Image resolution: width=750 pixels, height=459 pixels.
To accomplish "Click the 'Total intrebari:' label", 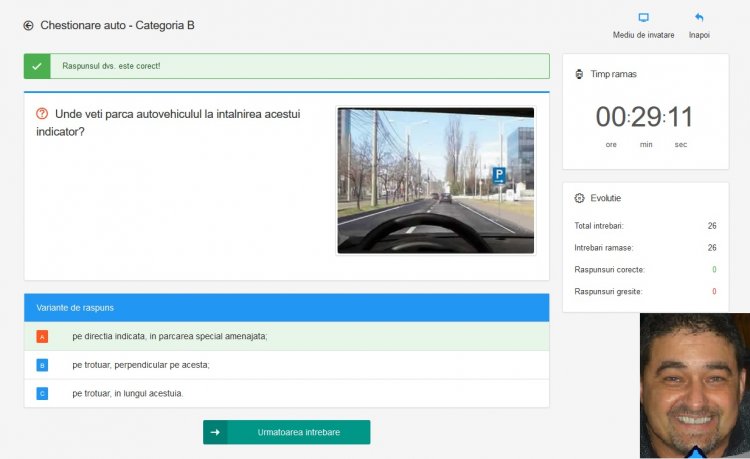I will pyautogui.click(x=599, y=226).
